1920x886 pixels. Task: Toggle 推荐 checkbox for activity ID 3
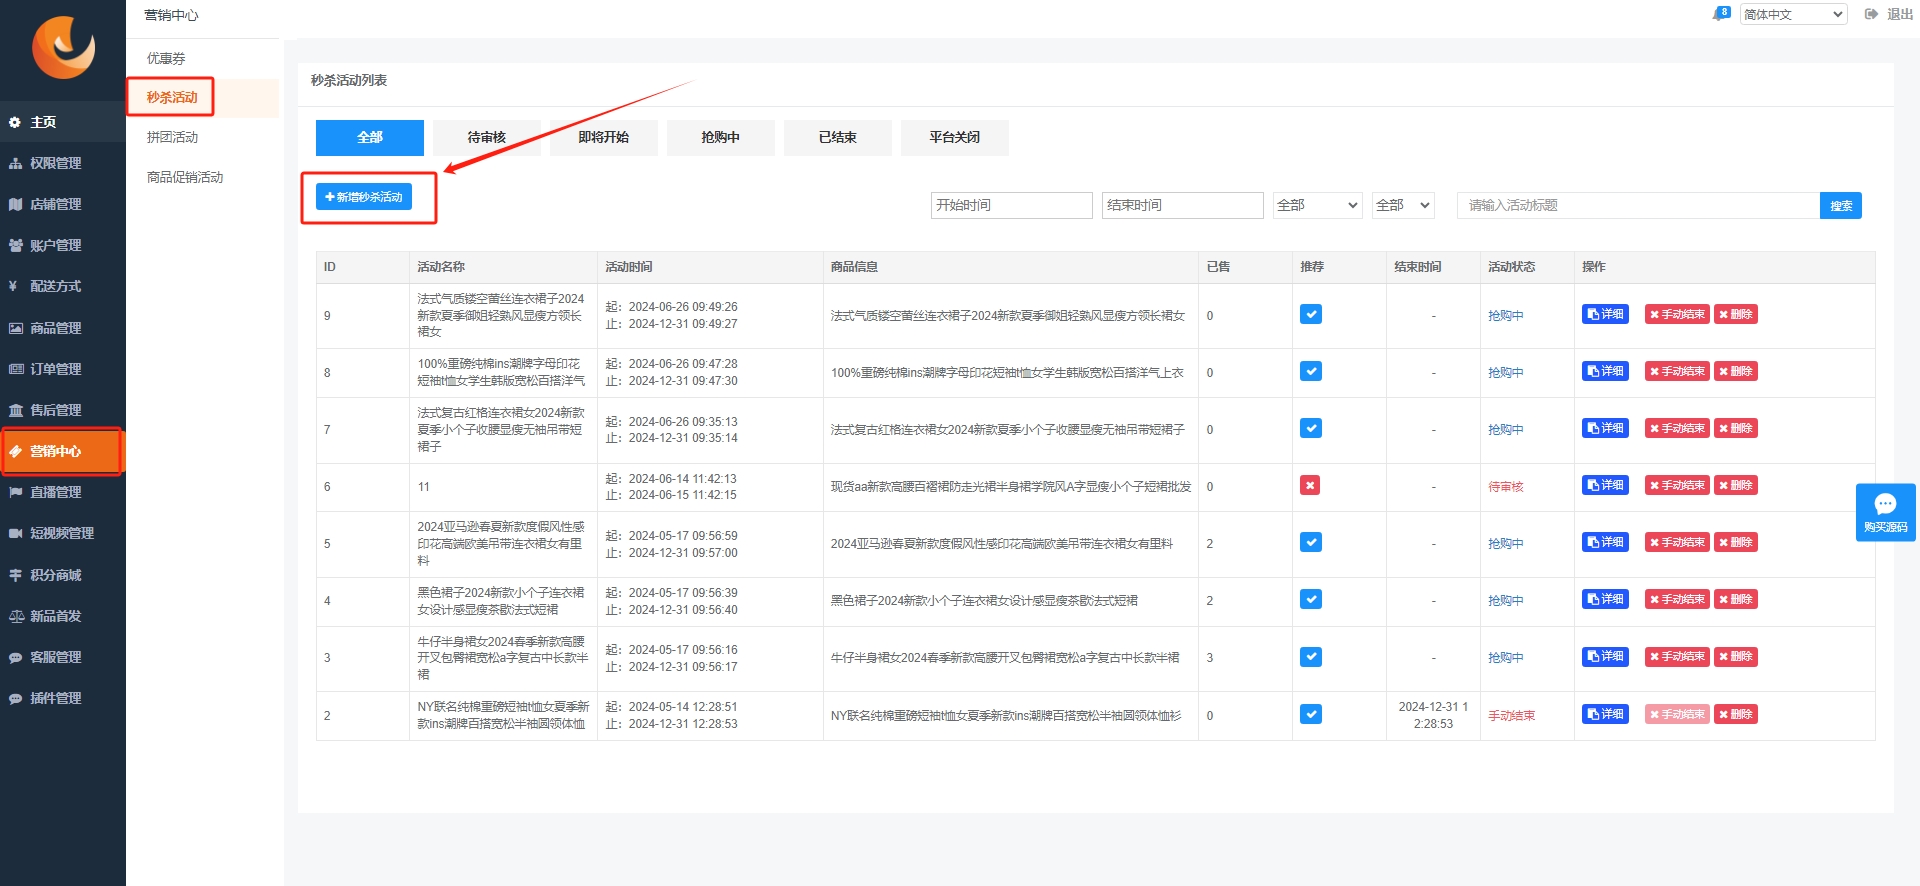point(1311,657)
